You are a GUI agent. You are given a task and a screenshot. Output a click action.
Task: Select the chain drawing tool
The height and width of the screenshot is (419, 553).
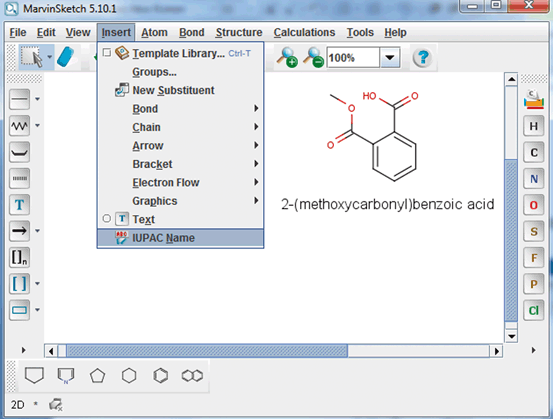(x=19, y=126)
